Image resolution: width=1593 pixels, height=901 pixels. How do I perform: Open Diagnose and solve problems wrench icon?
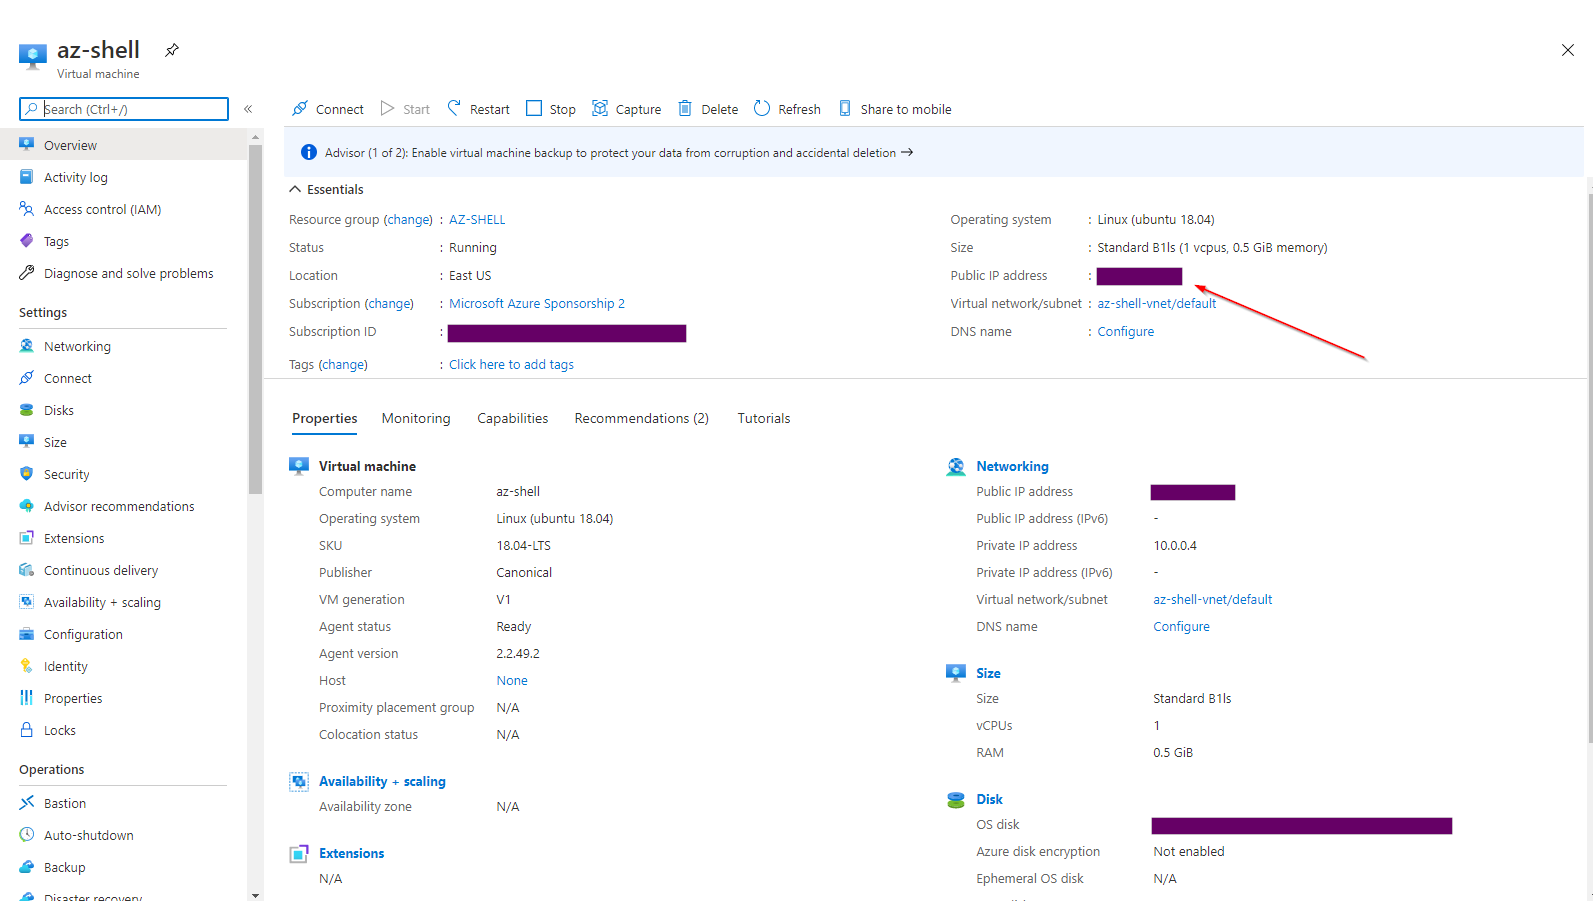tap(27, 273)
